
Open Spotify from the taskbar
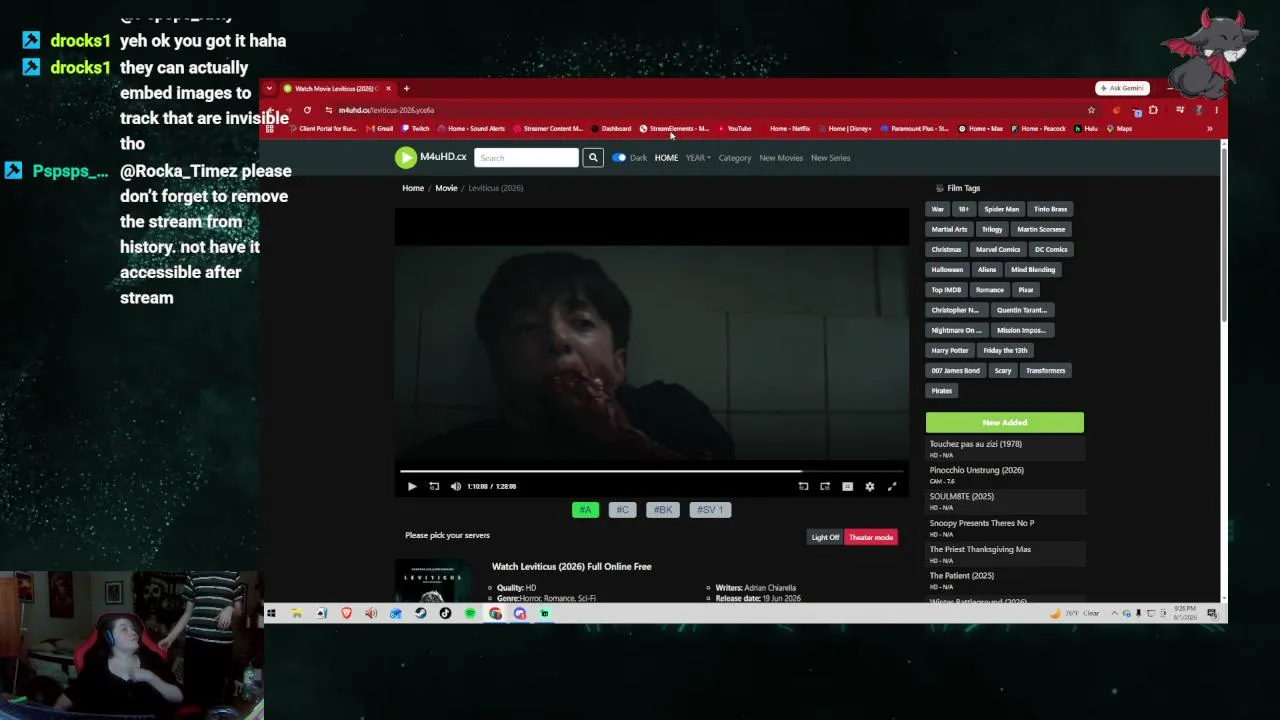[x=470, y=613]
